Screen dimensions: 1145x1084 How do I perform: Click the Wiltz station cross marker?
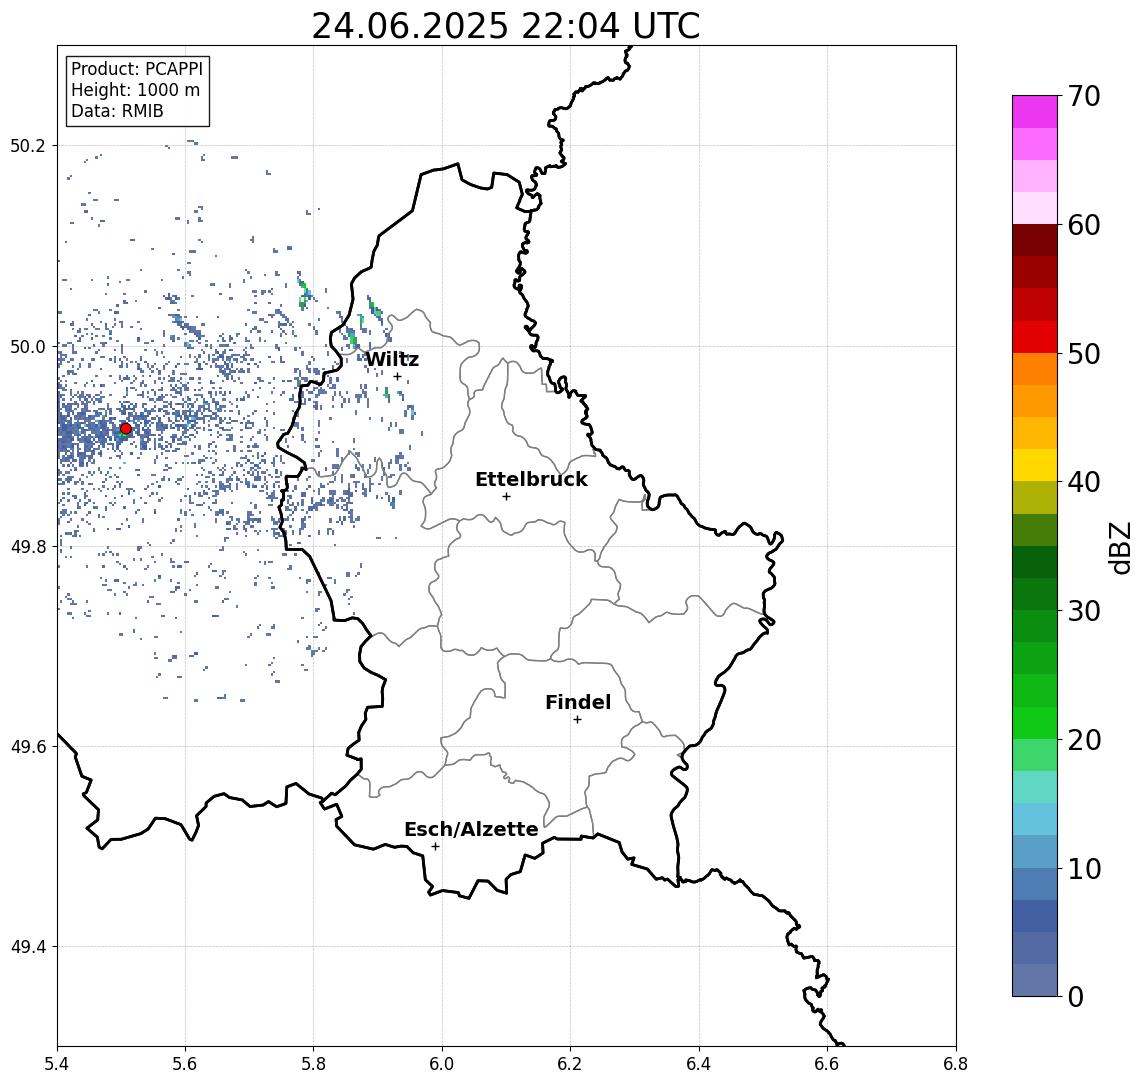(x=397, y=377)
